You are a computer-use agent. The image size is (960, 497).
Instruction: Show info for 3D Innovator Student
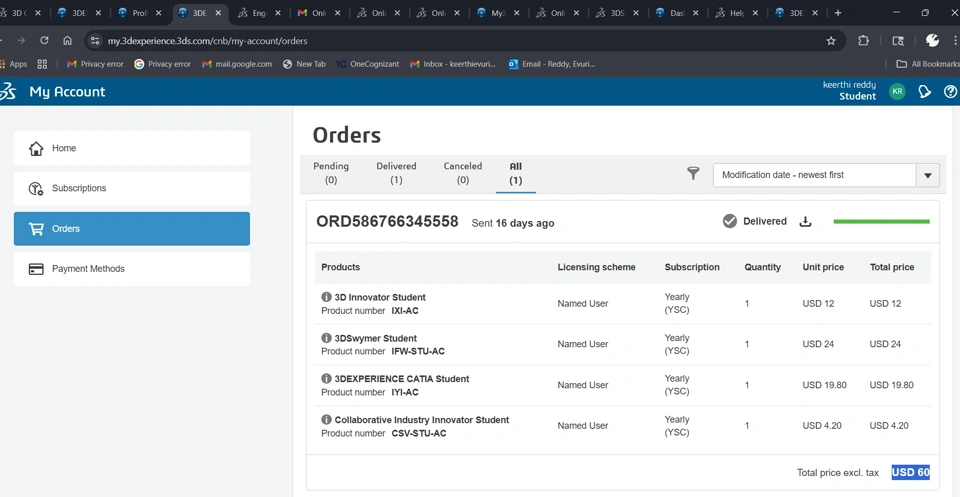click(326, 297)
